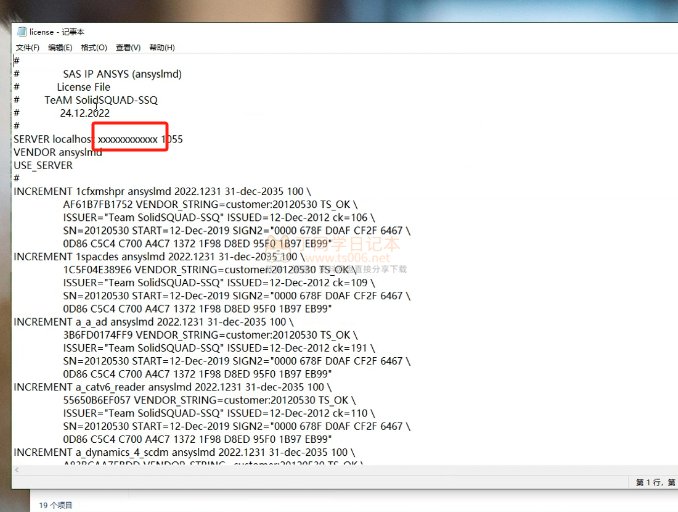Open the 格式(O) menu

click(94, 48)
